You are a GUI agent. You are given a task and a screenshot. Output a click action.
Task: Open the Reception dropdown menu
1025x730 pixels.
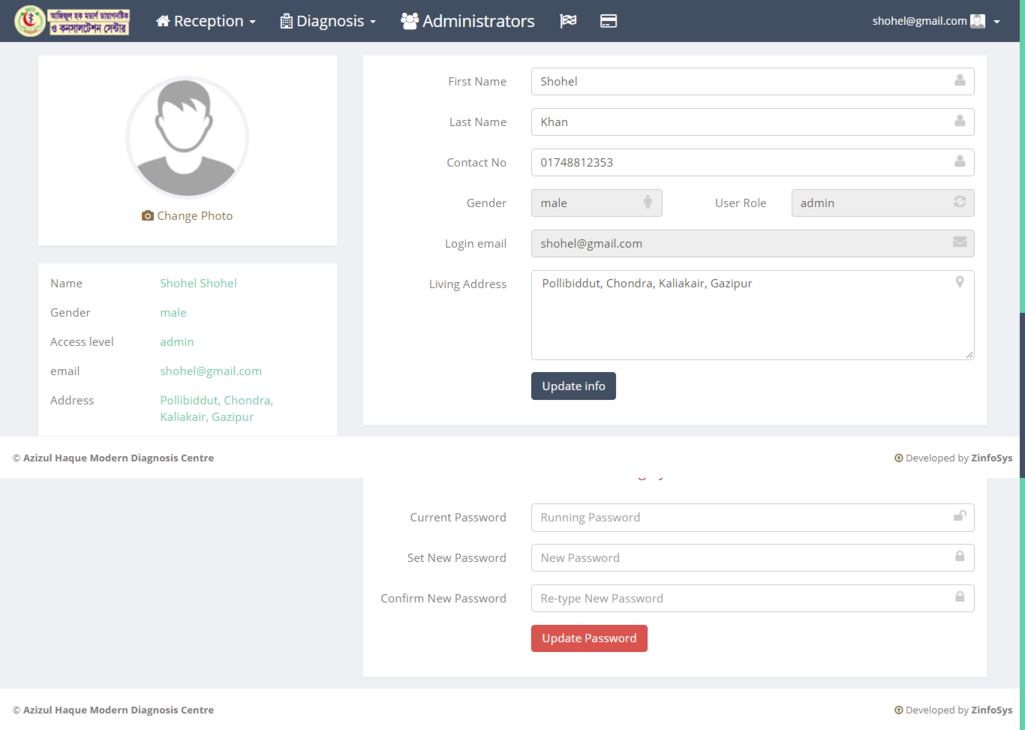(x=206, y=21)
